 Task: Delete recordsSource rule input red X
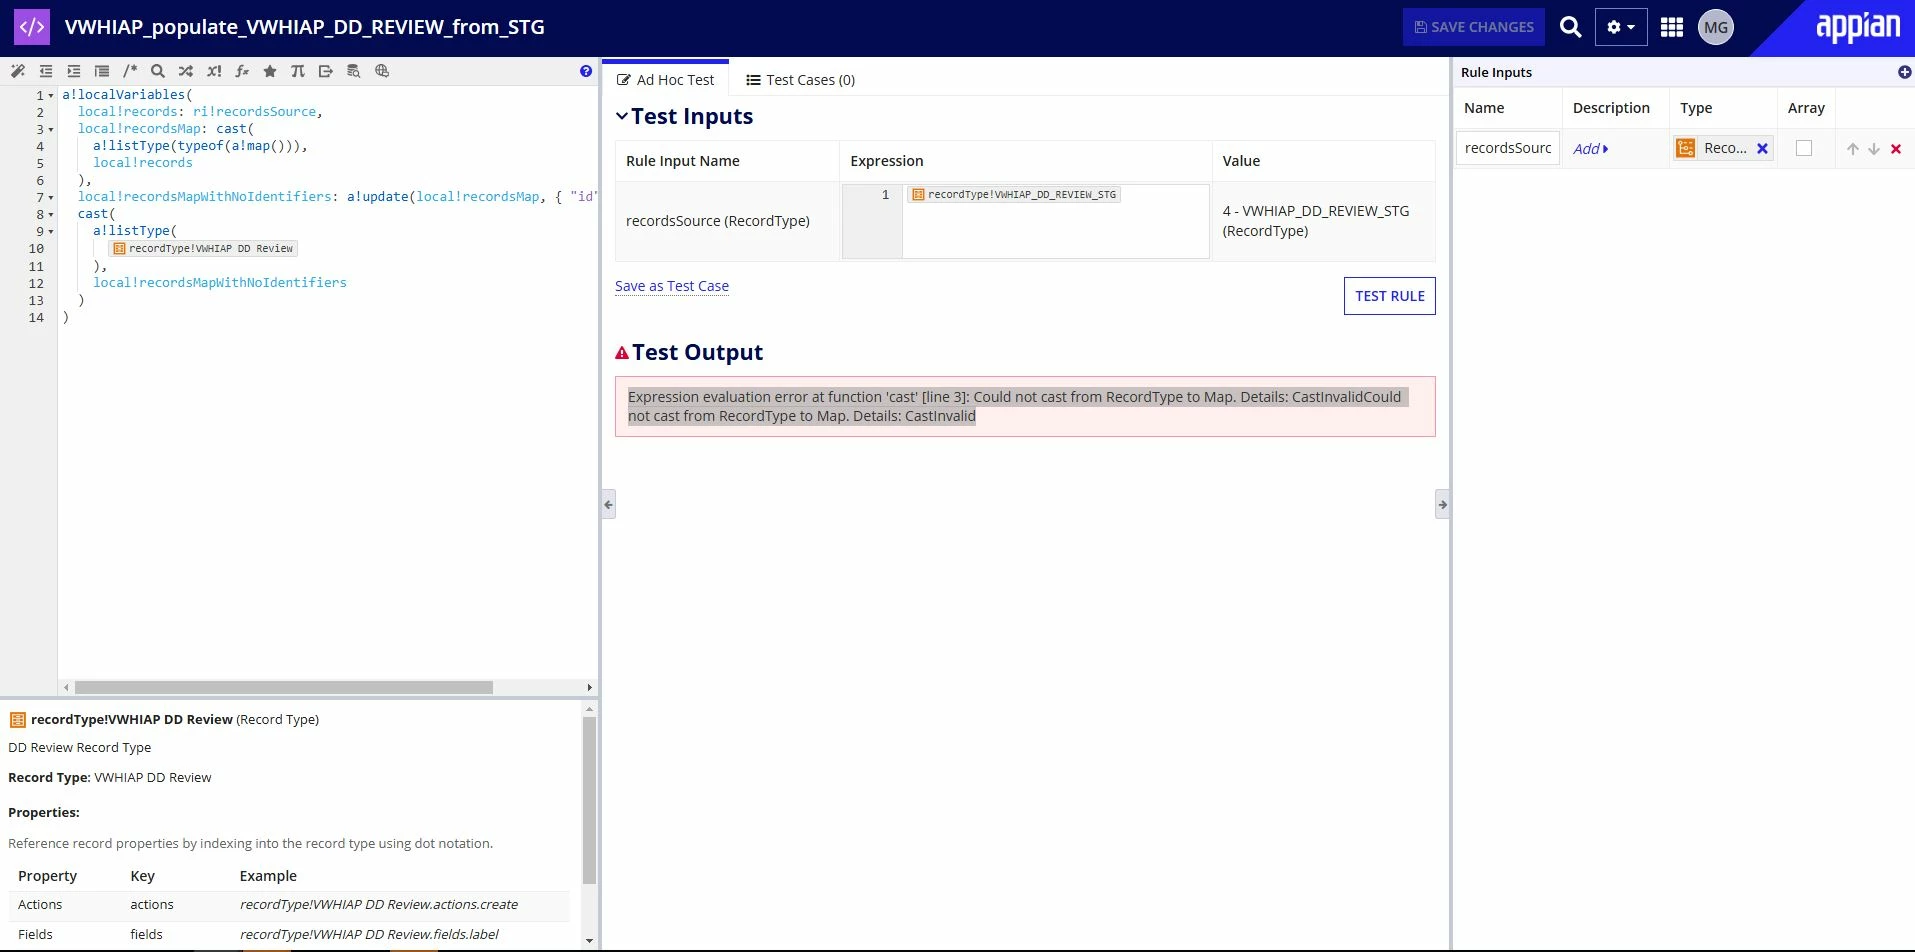click(x=1896, y=149)
